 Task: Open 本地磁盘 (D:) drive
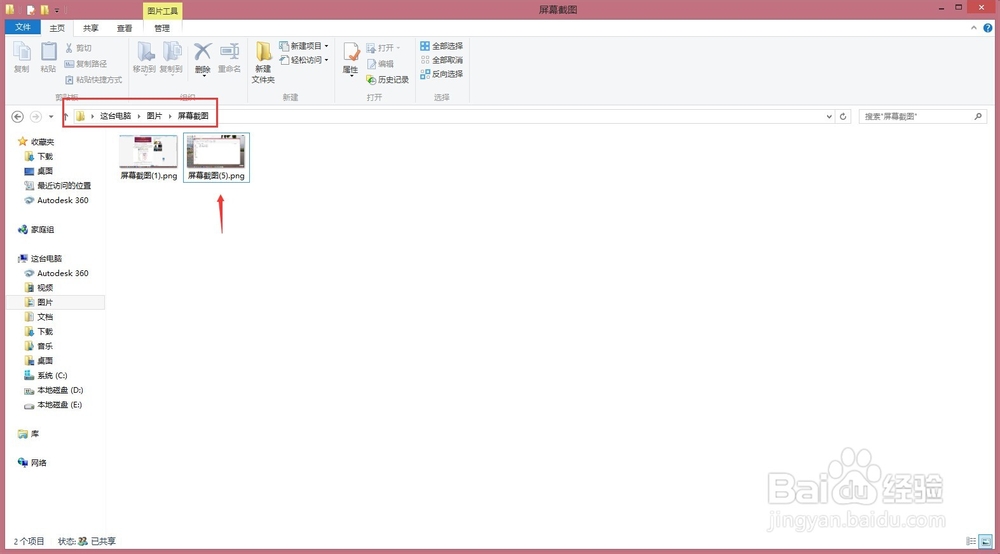54,390
